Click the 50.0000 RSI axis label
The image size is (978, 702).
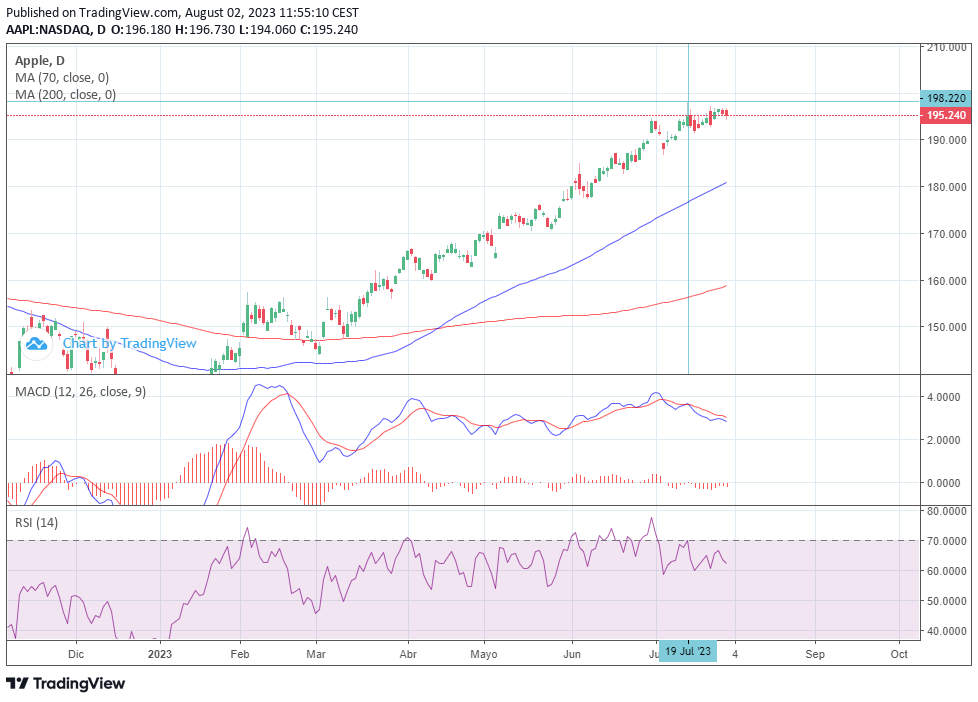(947, 601)
